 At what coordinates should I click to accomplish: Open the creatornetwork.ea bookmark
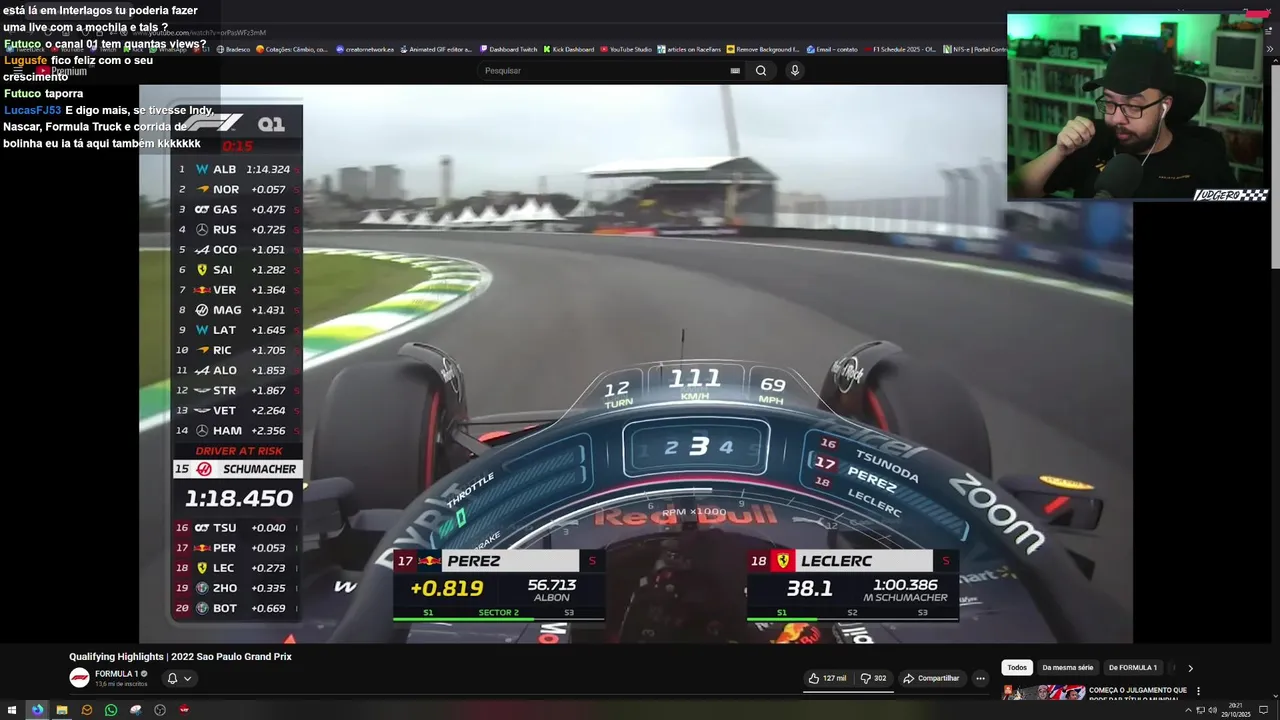(x=365, y=49)
